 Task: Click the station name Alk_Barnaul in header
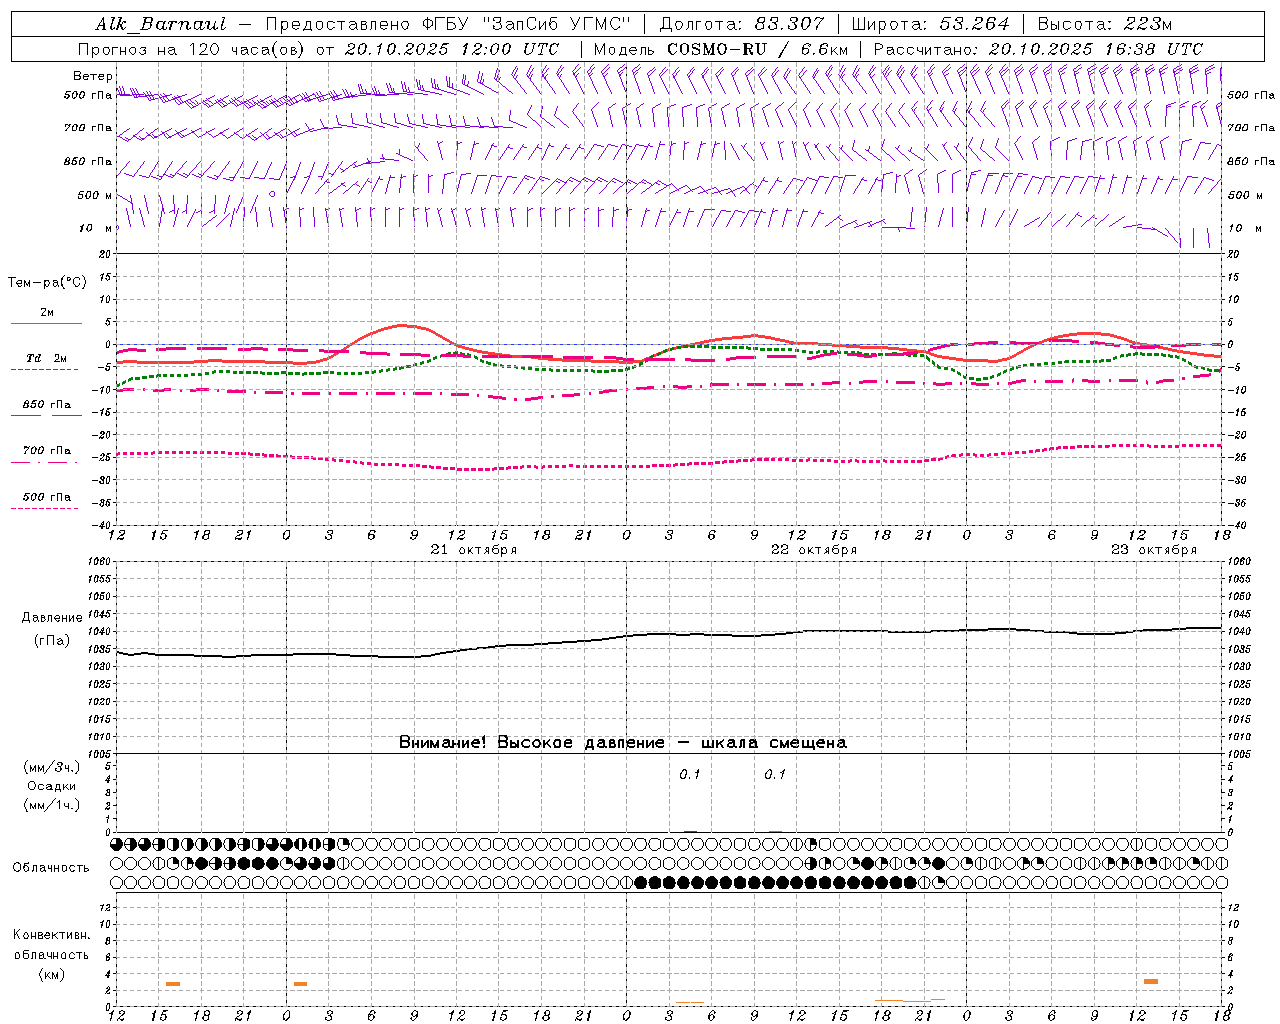coord(162,24)
